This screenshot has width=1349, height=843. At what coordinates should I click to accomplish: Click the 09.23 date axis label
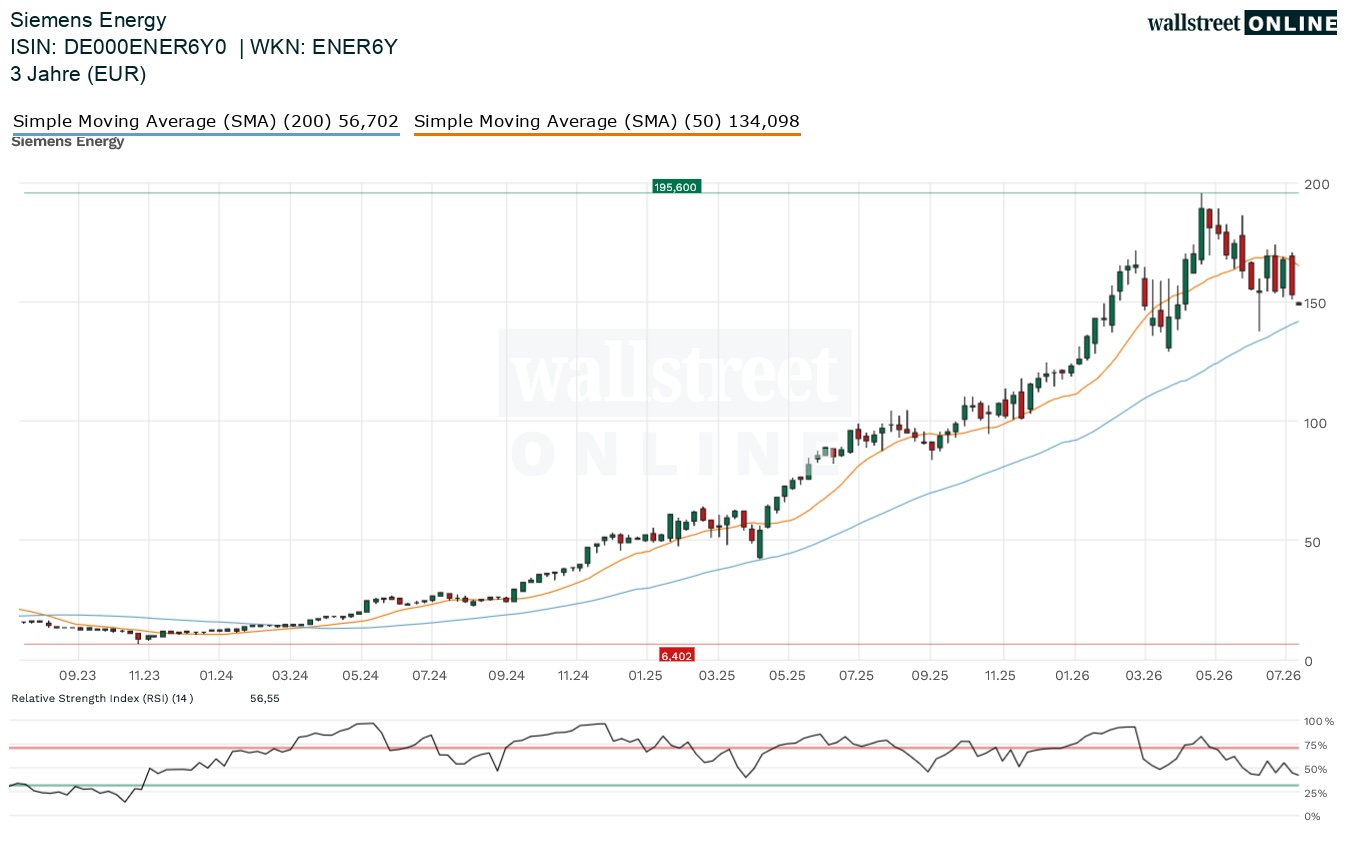click(77, 676)
